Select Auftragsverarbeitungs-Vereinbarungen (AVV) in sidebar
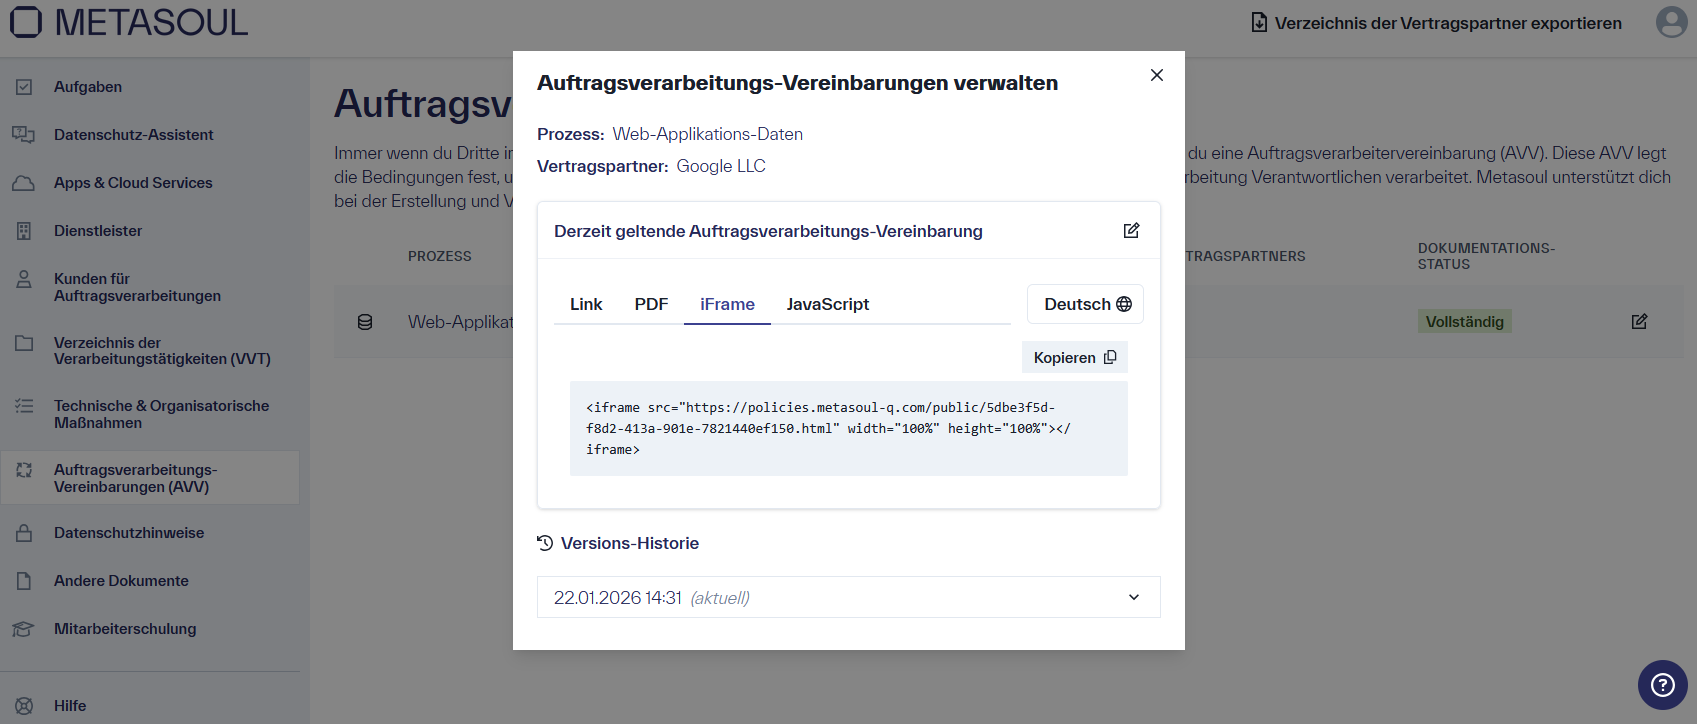The height and width of the screenshot is (724, 1697). click(x=150, y=478)
